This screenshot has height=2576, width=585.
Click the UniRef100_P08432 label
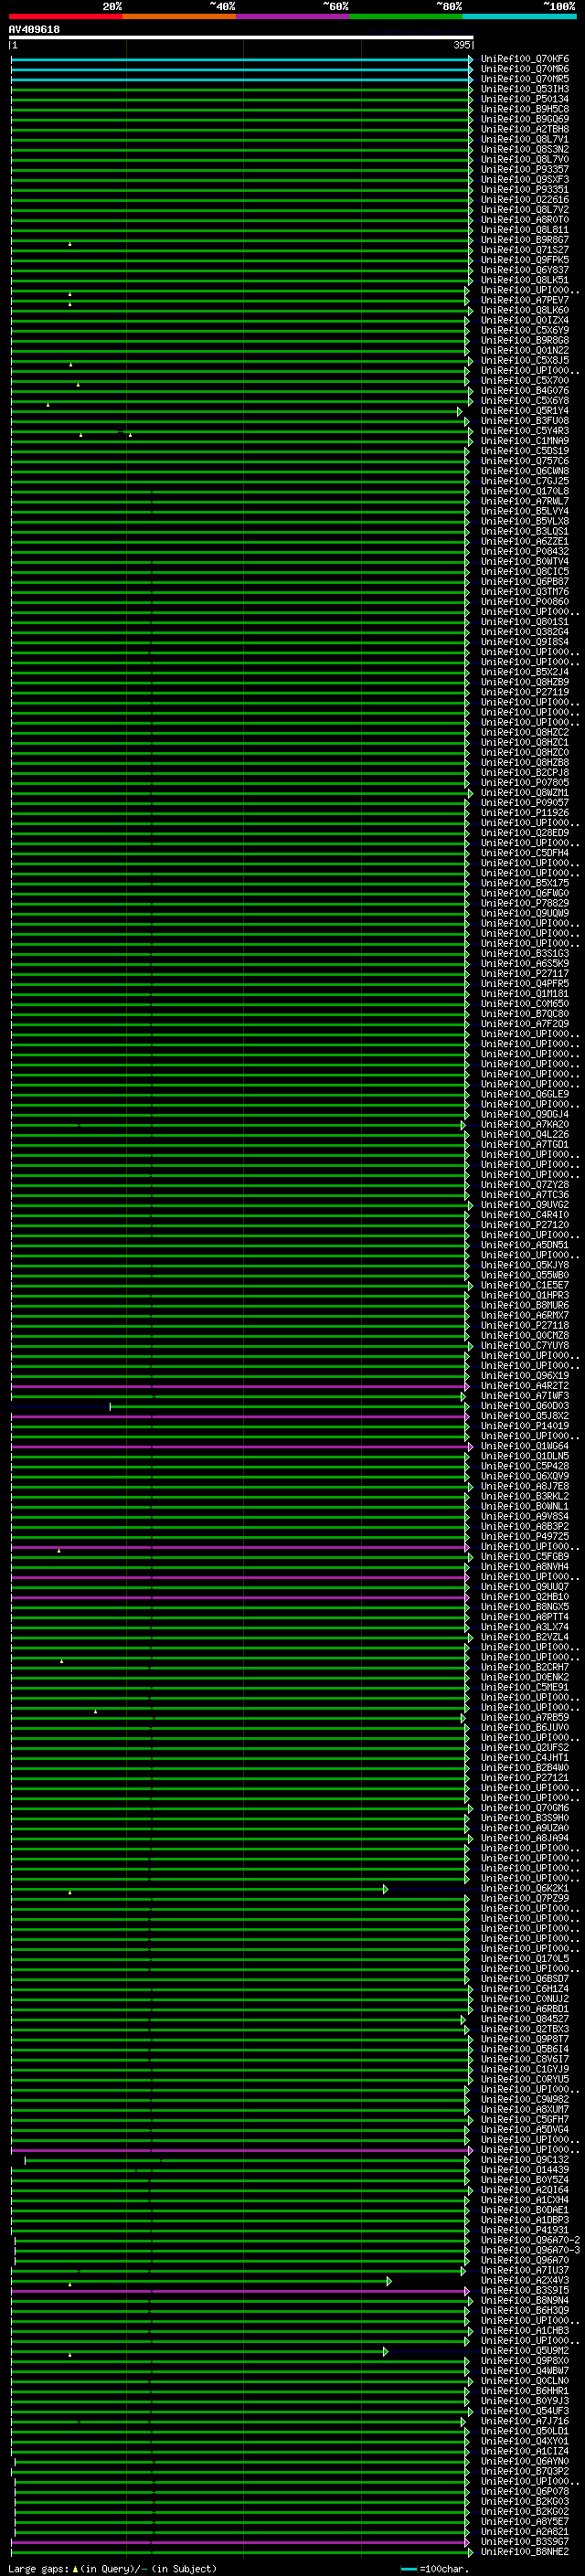click(525, 551)
